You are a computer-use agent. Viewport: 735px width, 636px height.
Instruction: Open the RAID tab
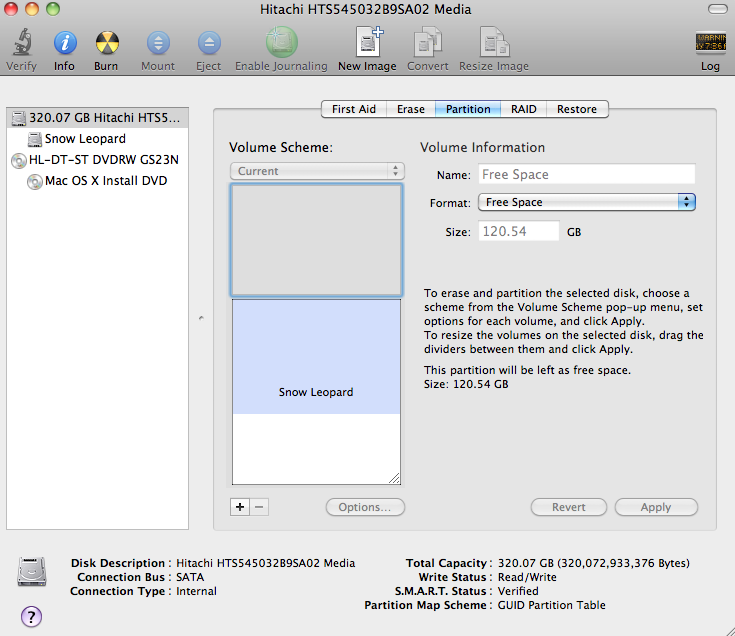pos(524,109)
